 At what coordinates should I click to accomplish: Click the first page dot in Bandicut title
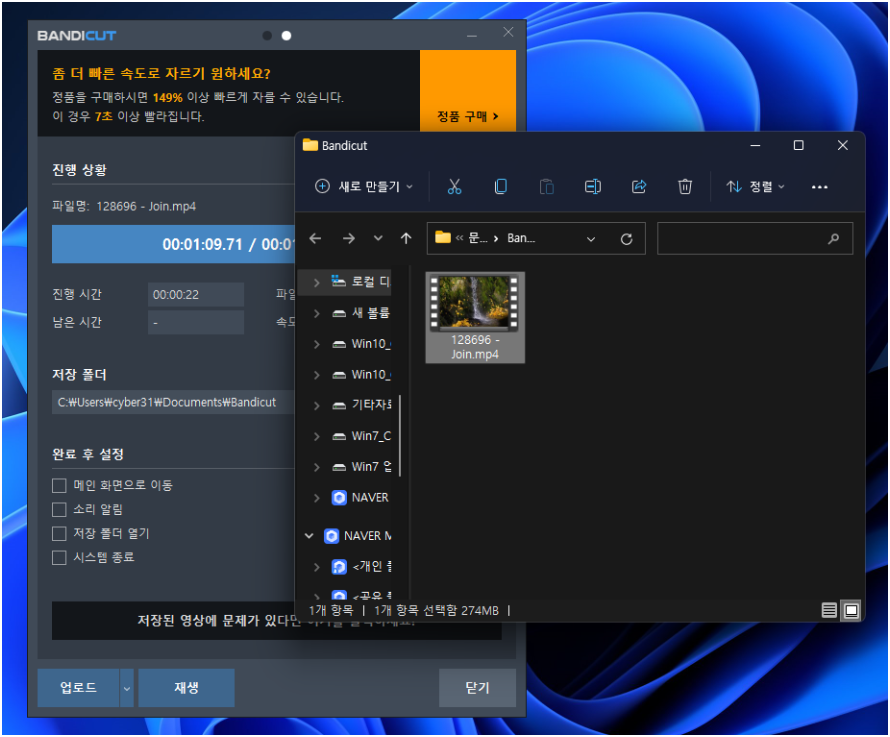[267, 35]
